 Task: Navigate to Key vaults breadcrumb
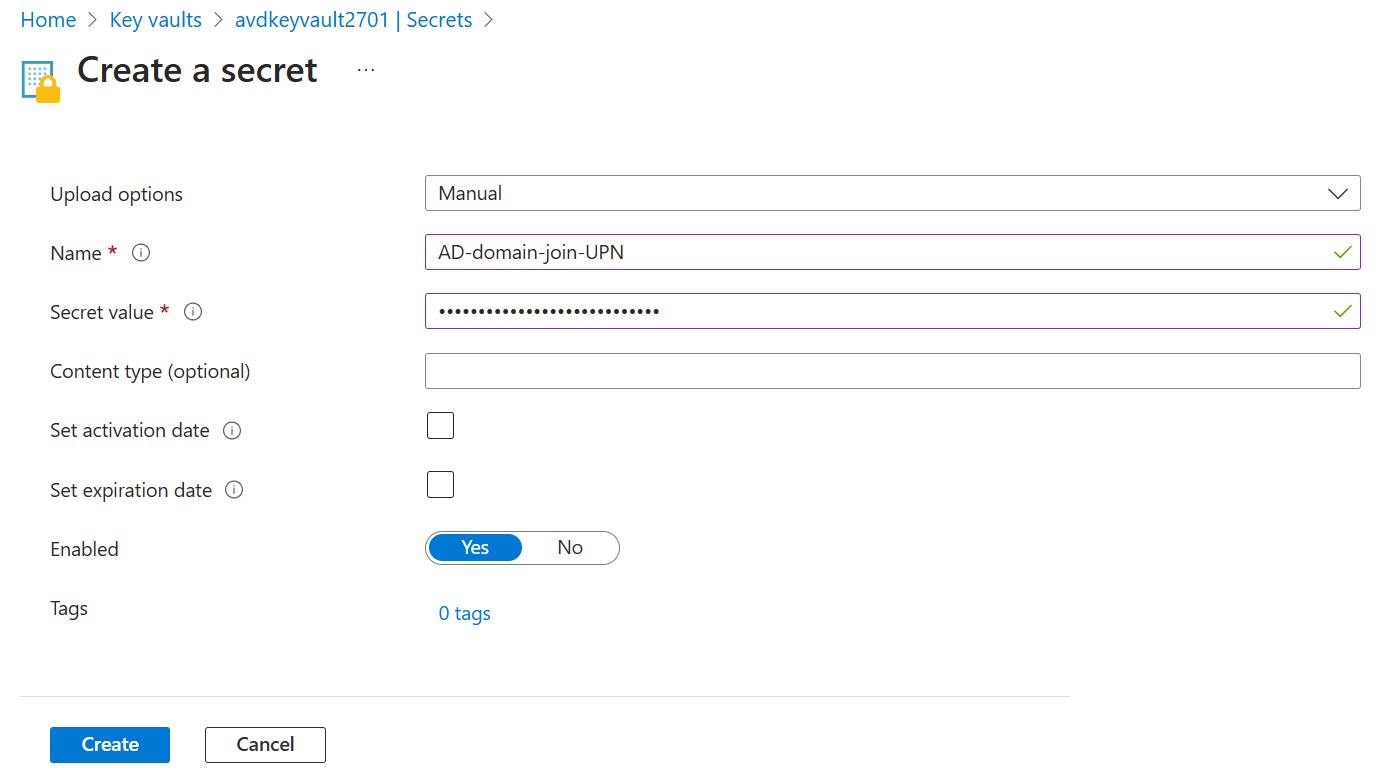tap(155, 20)
